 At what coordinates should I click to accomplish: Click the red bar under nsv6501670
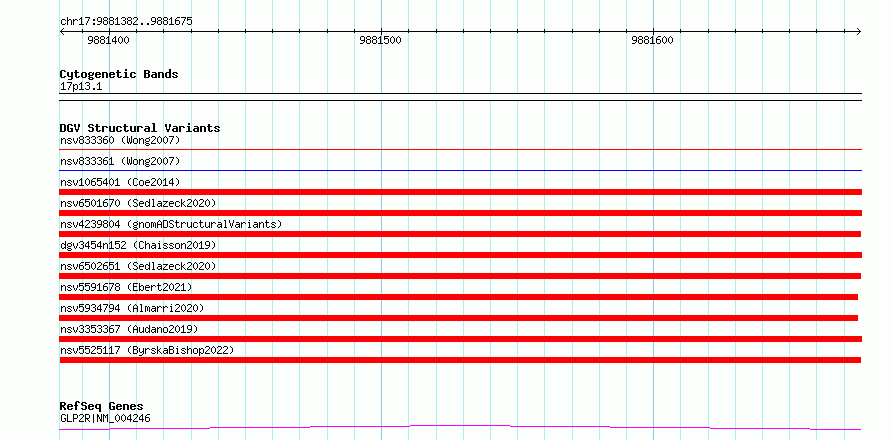click(x=460, y=213)
